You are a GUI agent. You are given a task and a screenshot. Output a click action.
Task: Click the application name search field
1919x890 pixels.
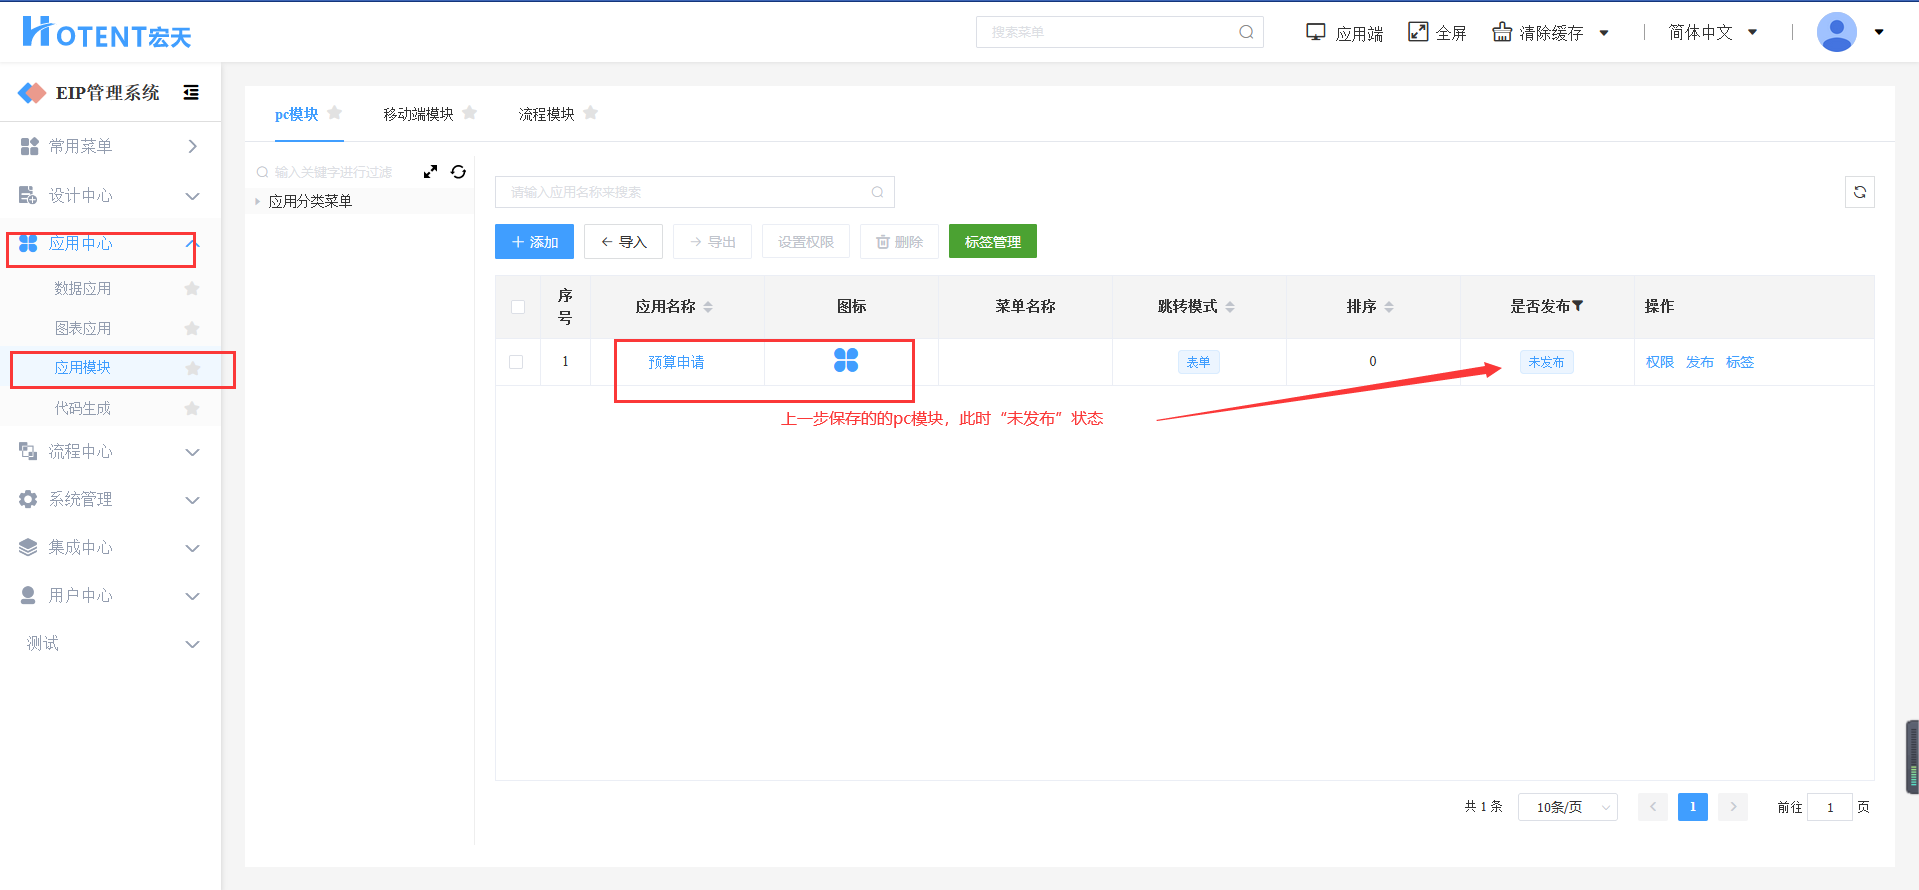(688, 192)
